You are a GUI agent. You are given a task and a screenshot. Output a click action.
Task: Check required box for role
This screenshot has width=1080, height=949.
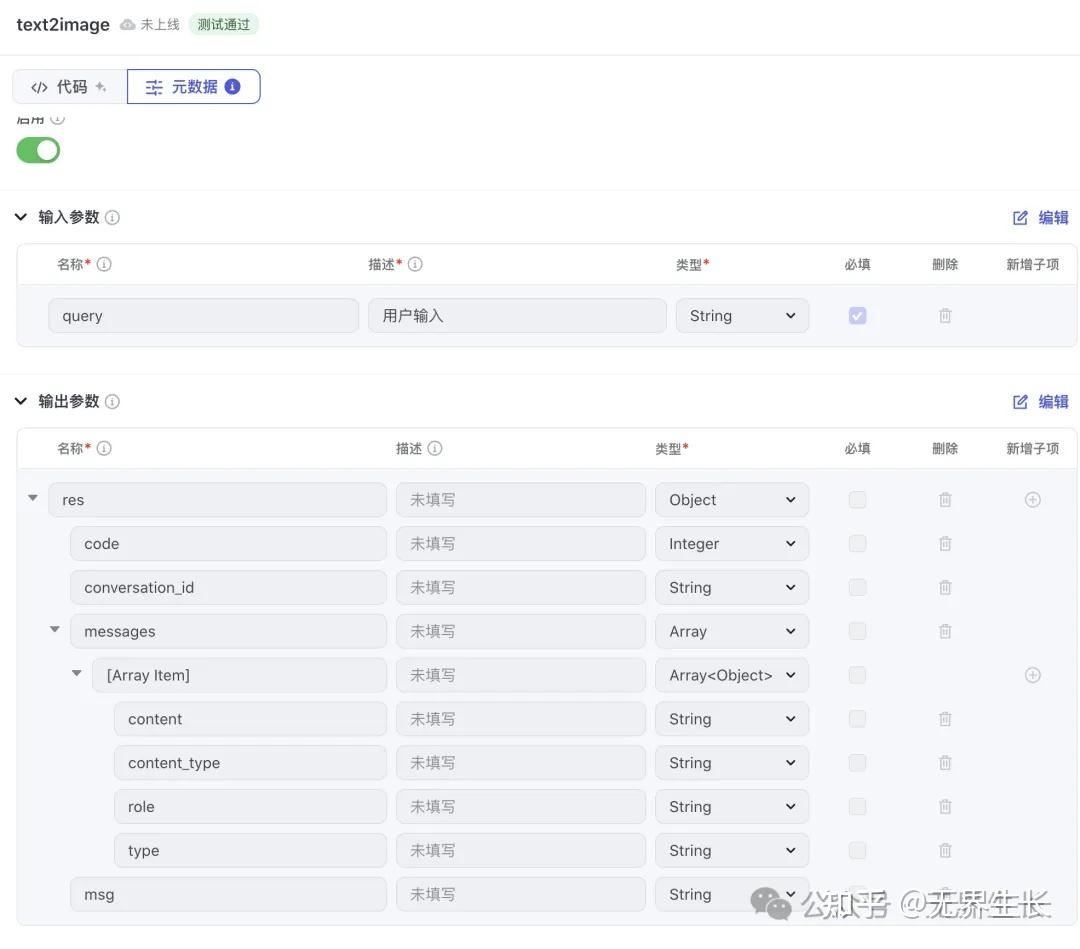pos(858,806)
